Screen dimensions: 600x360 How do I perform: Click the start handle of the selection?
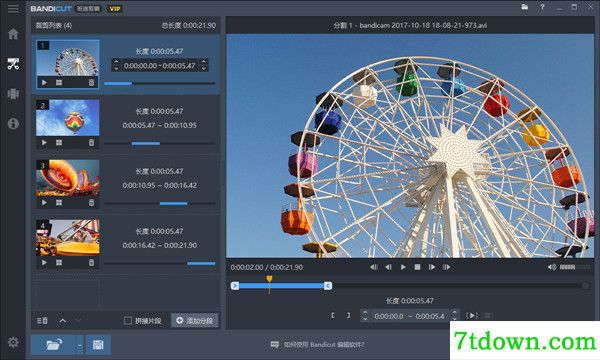235,286
